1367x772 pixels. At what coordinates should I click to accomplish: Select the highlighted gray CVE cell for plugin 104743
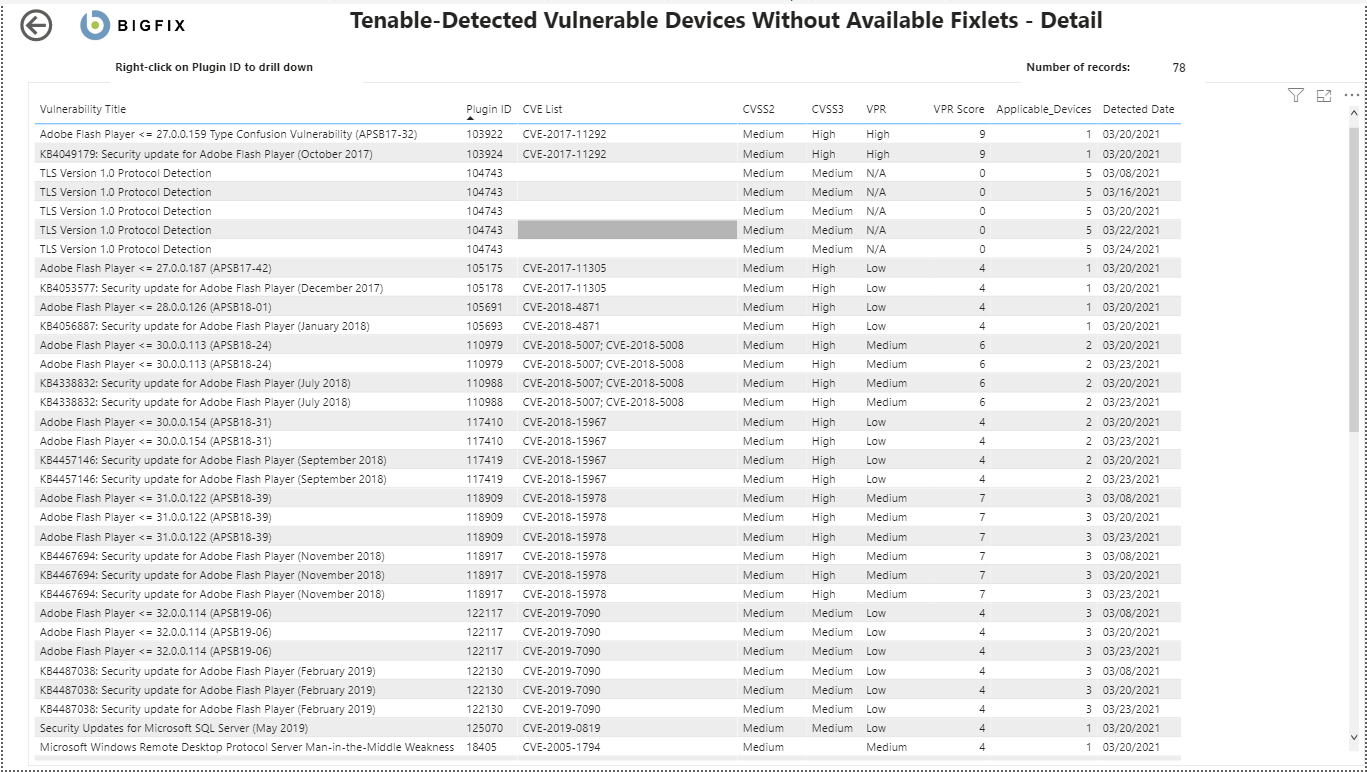(x=627, y=230)
